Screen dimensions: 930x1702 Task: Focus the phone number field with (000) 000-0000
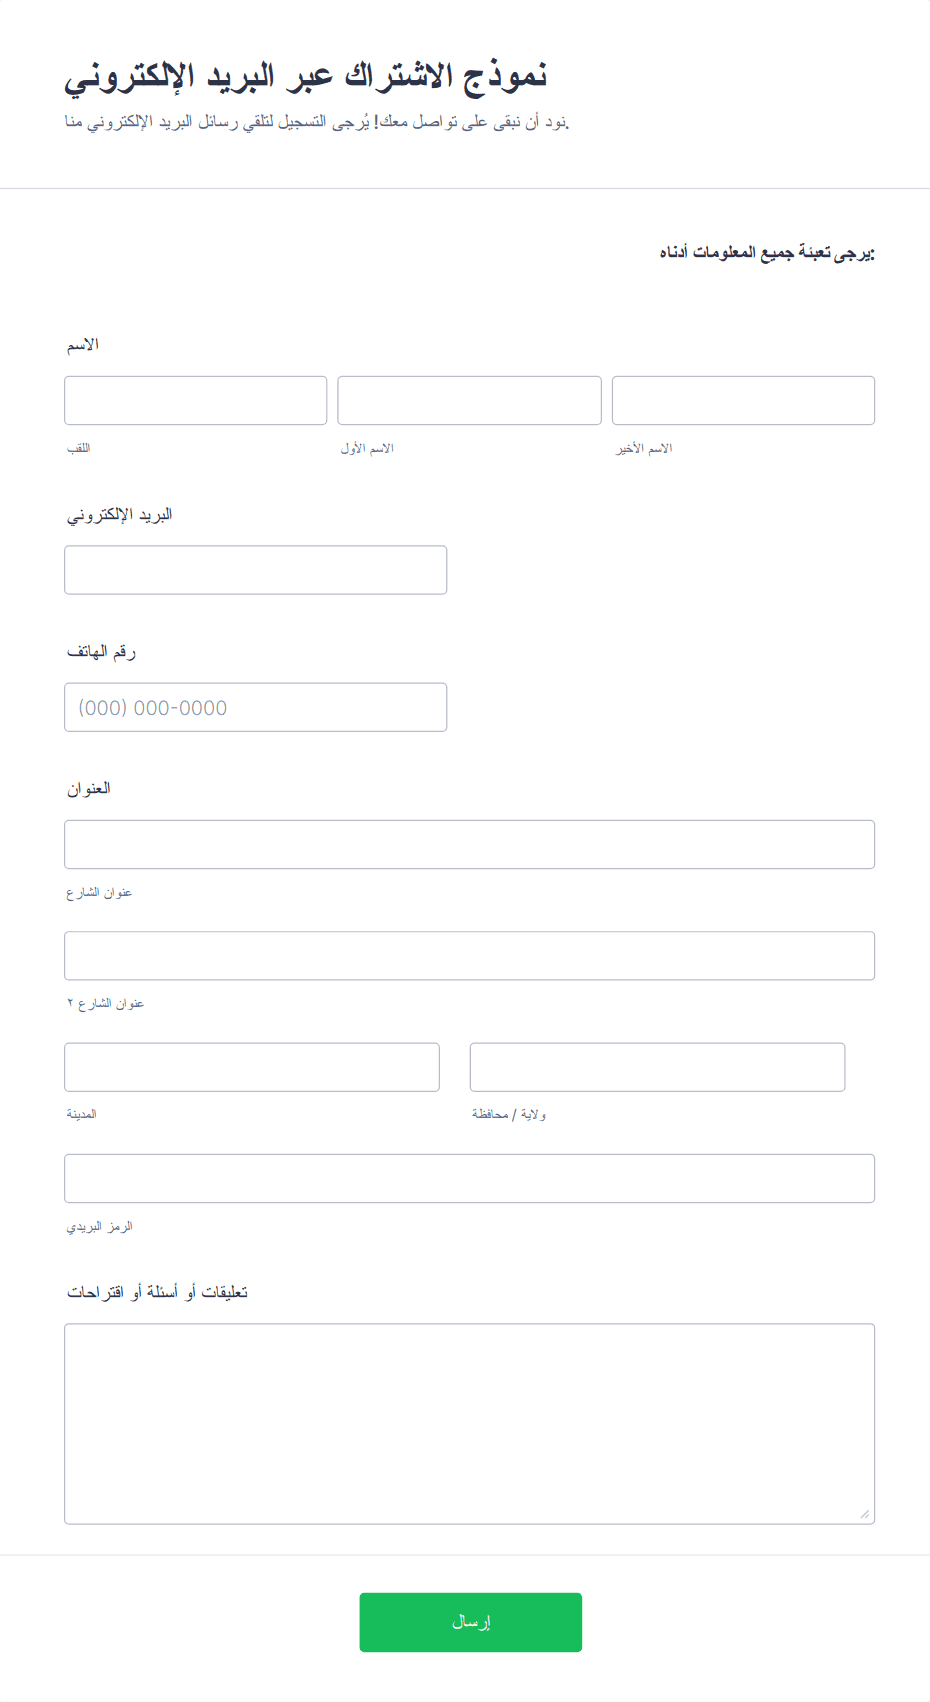coord(256,707)
